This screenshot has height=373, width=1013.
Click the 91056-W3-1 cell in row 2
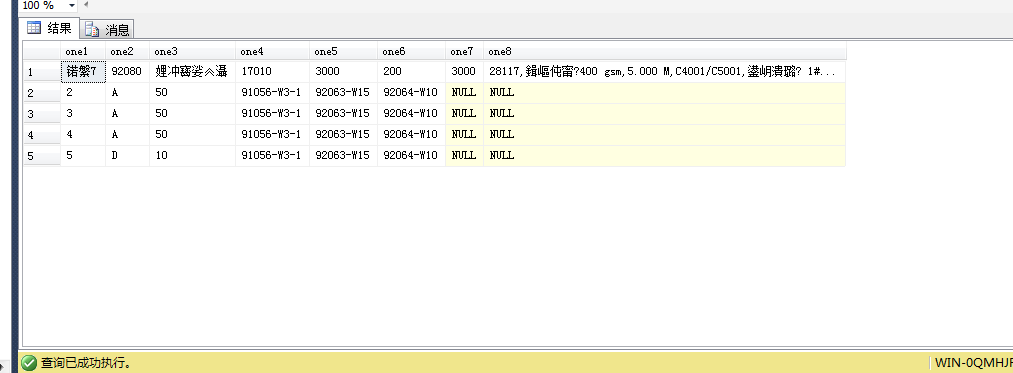[272, 93]
